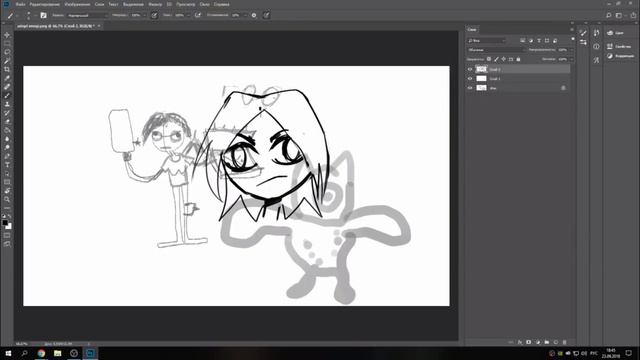The width and height of the screenshot is (640, 360).
Task: Toggle pressure for size button
Action: point(266,15)
